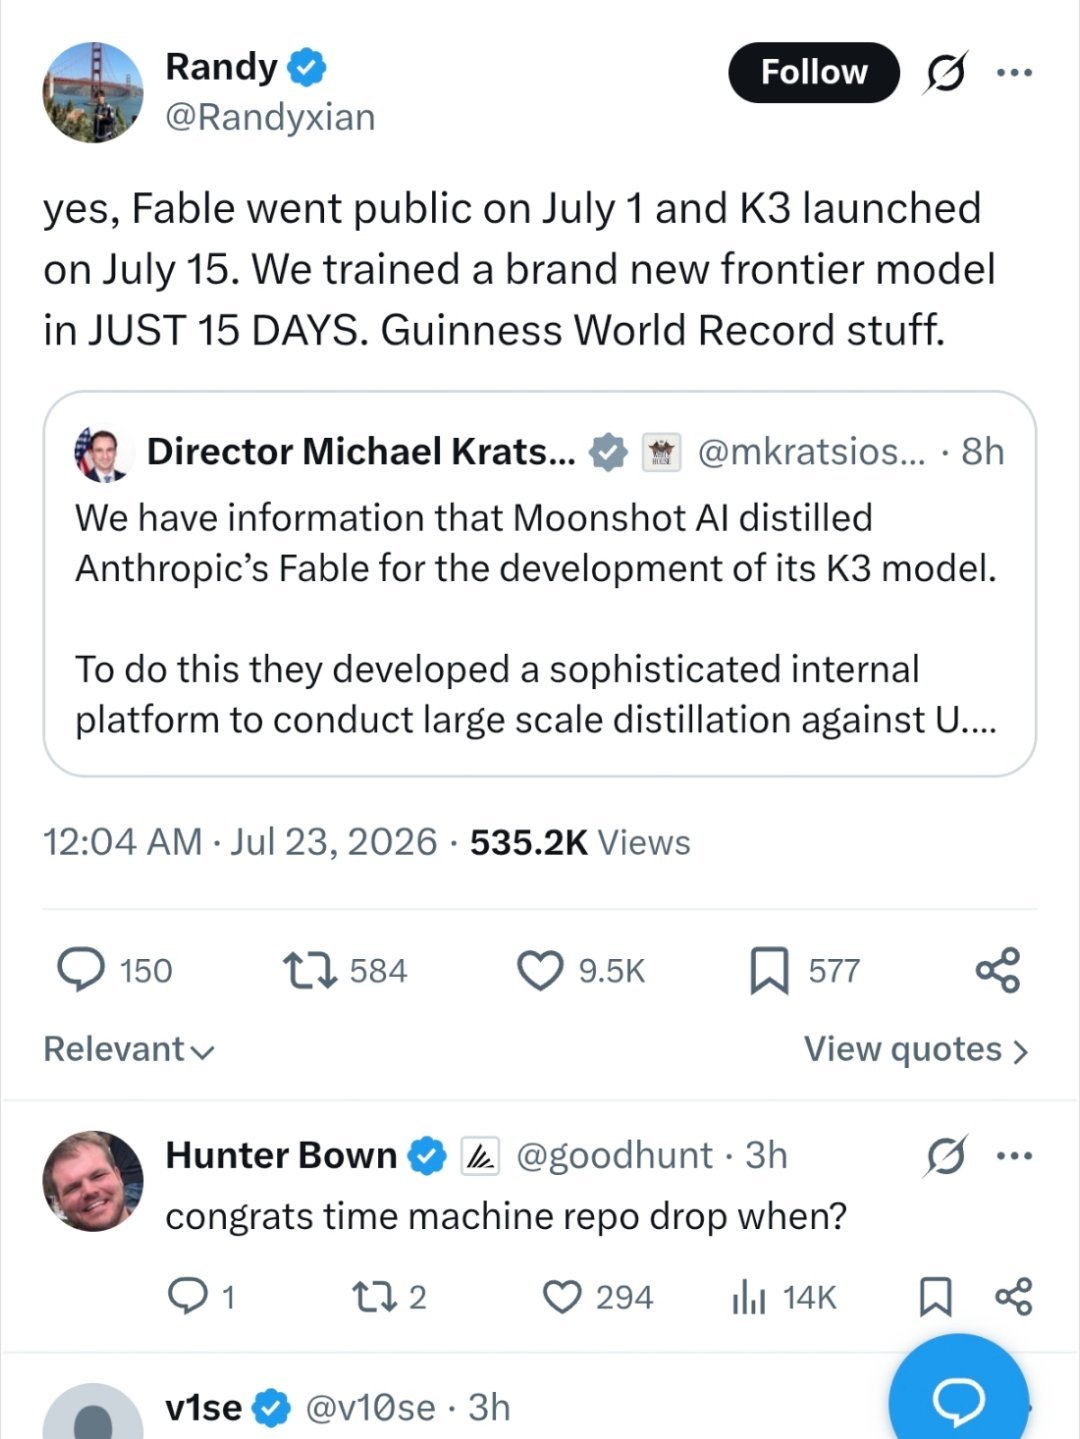1080x1439 pixels.
Task: Open more options on Hunter Bown's reply
Action: point(1014,1156)
